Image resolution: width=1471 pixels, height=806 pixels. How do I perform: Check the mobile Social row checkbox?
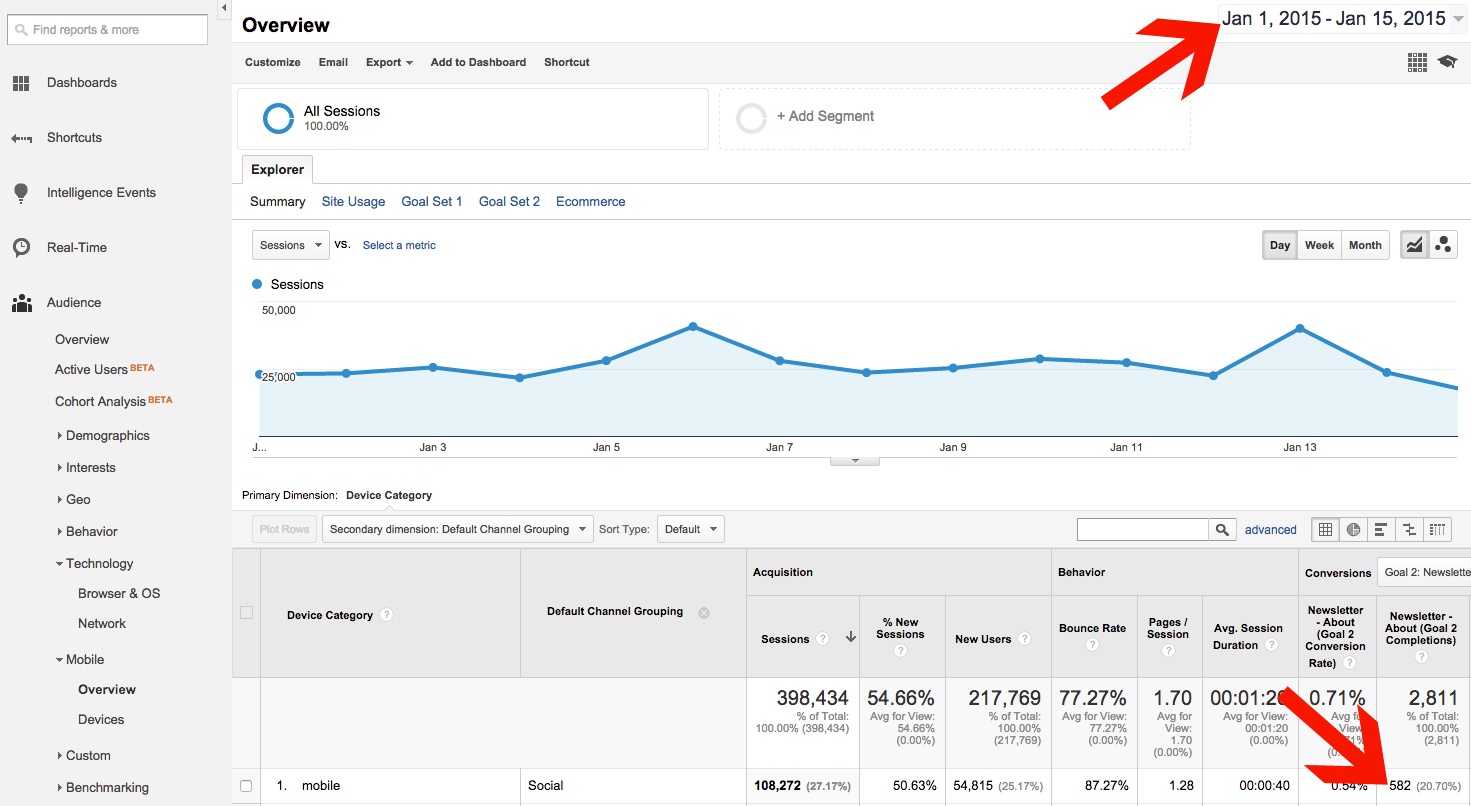pyautogui.click(x=246, y=786)
